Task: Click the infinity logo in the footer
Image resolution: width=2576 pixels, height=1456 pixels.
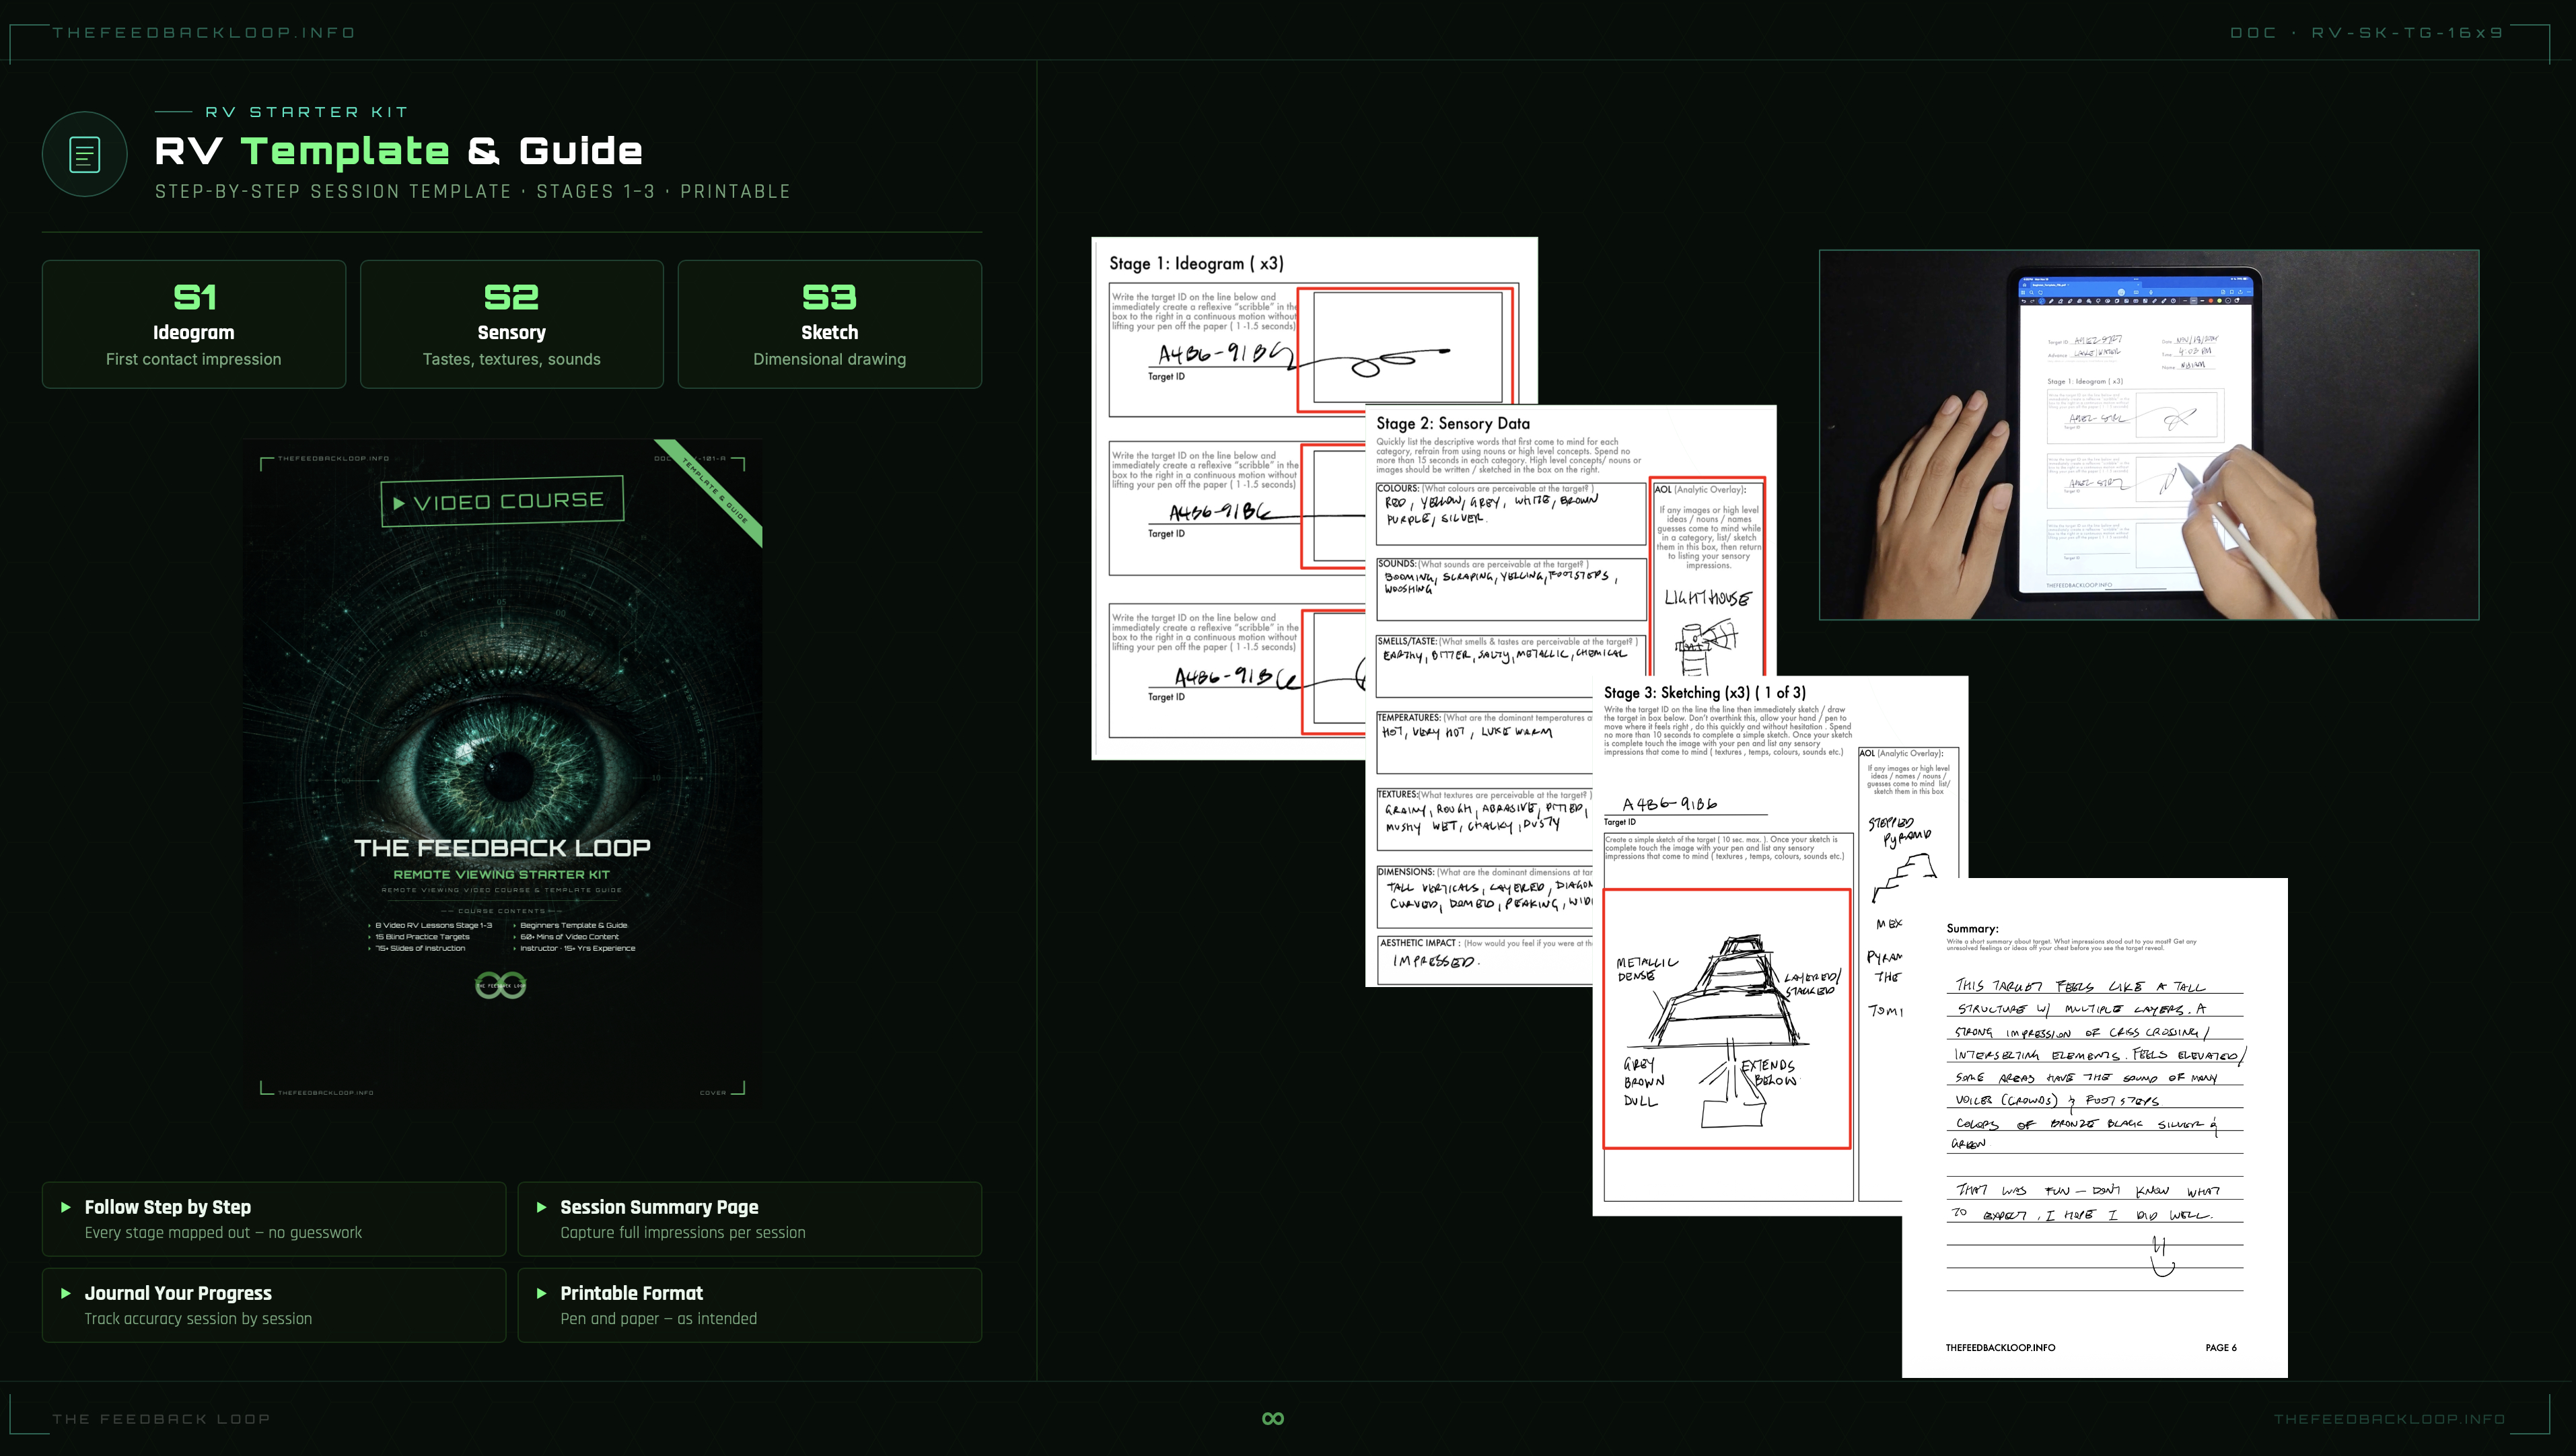Action: tap(1273, 1418)
